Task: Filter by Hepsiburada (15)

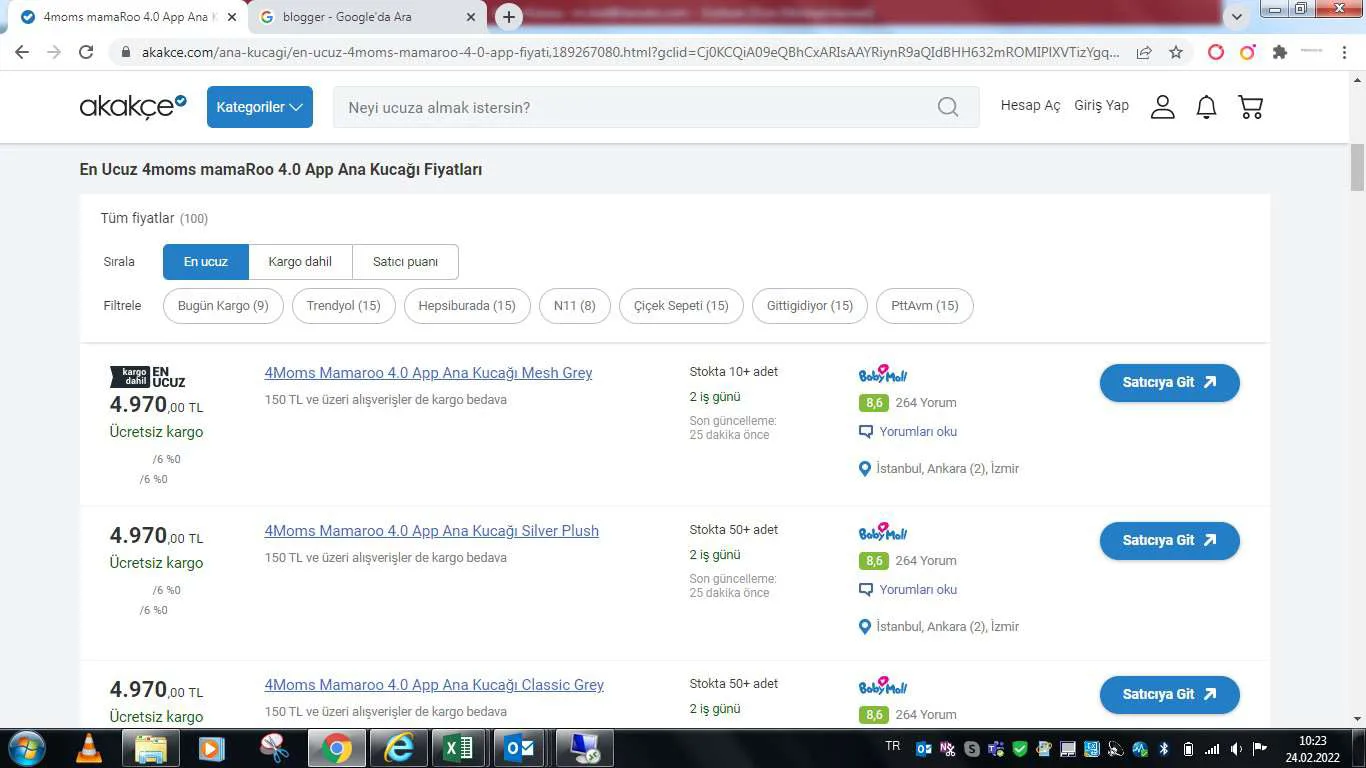Action: 467,306
